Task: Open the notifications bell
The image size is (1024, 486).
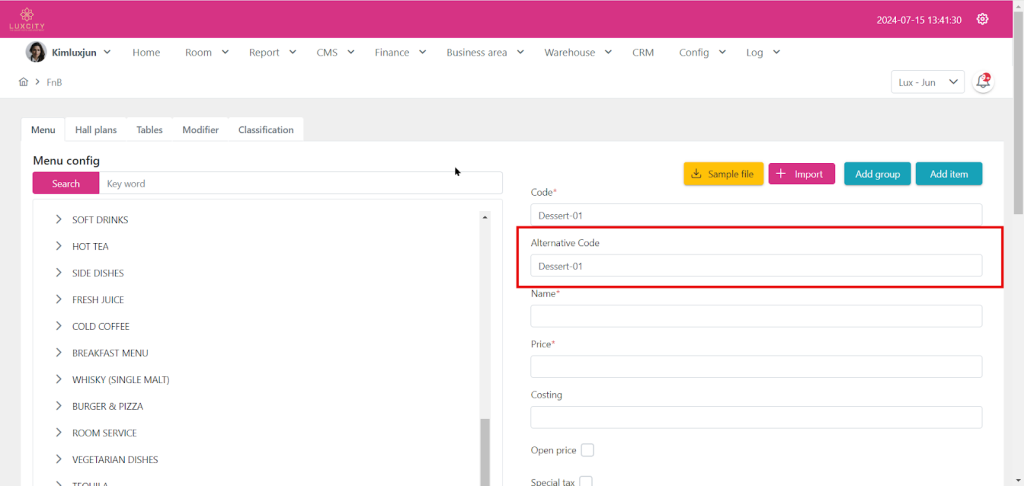Action: click(983, 82)
